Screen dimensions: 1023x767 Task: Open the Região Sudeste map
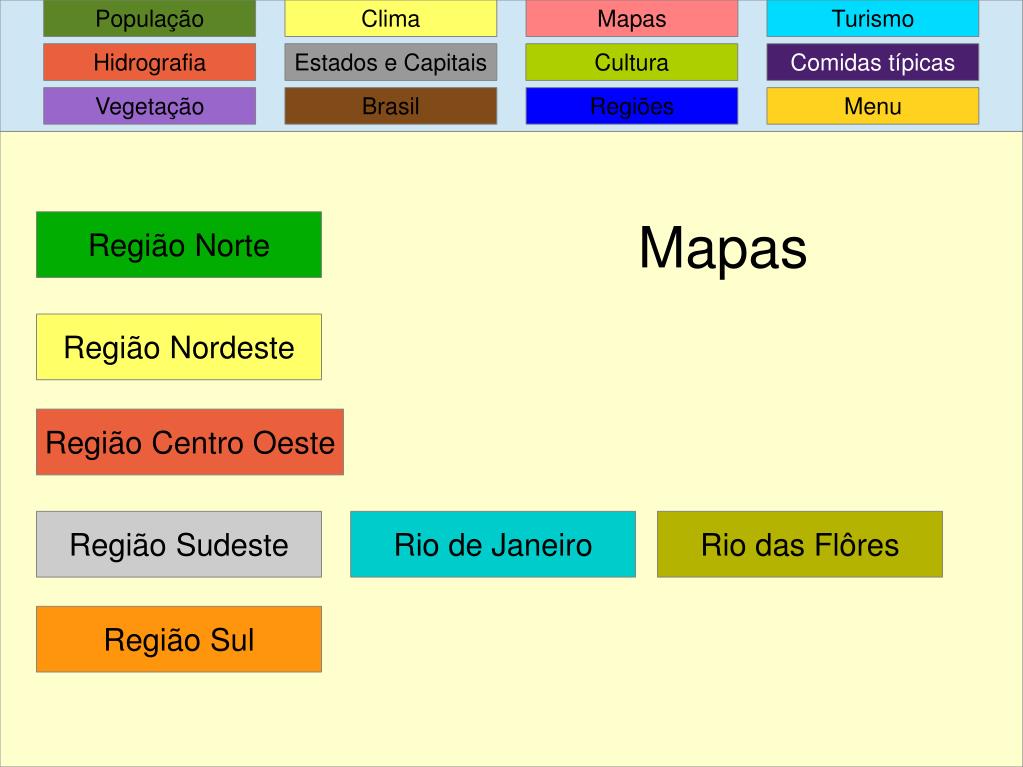(179, 544)
